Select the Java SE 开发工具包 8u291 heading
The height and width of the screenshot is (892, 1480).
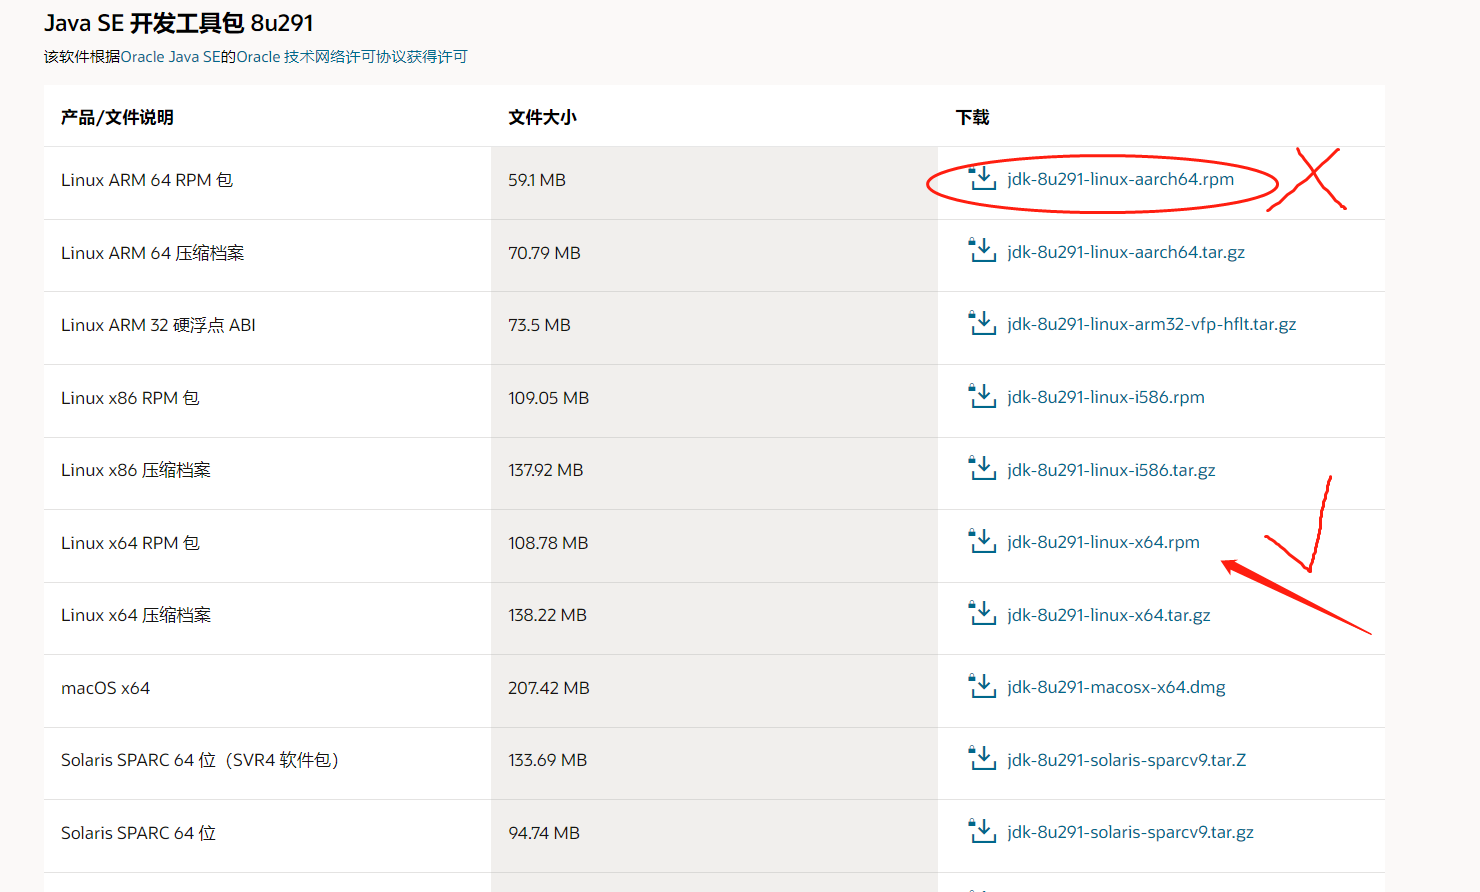tap(179, 23)
